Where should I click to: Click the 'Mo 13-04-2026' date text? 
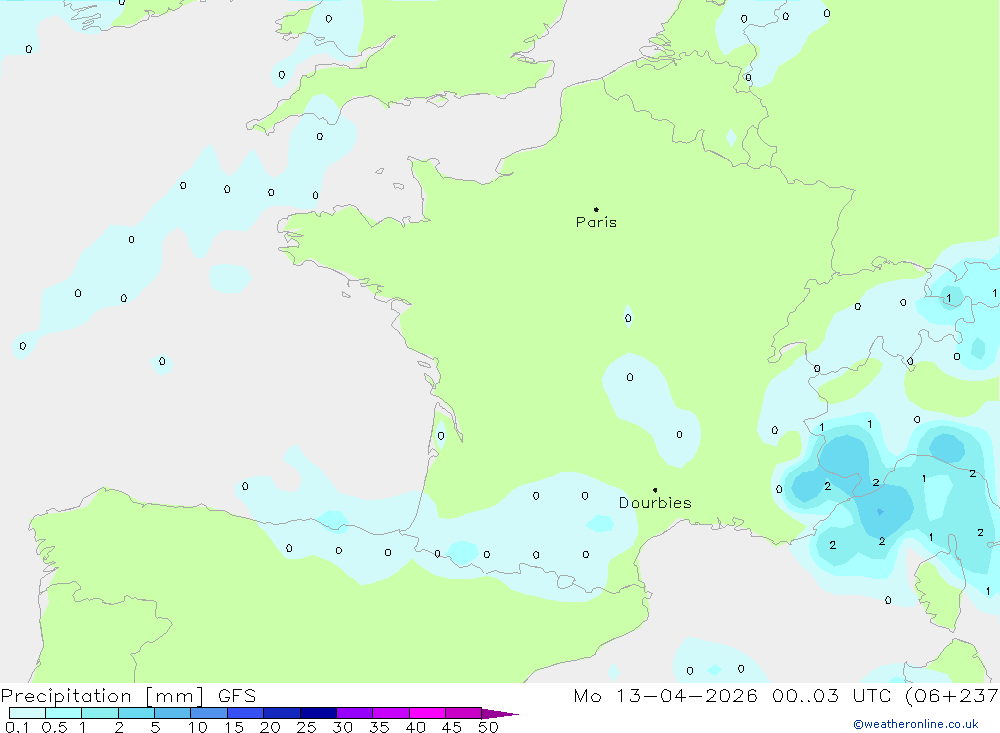click(x=665, y=695)
